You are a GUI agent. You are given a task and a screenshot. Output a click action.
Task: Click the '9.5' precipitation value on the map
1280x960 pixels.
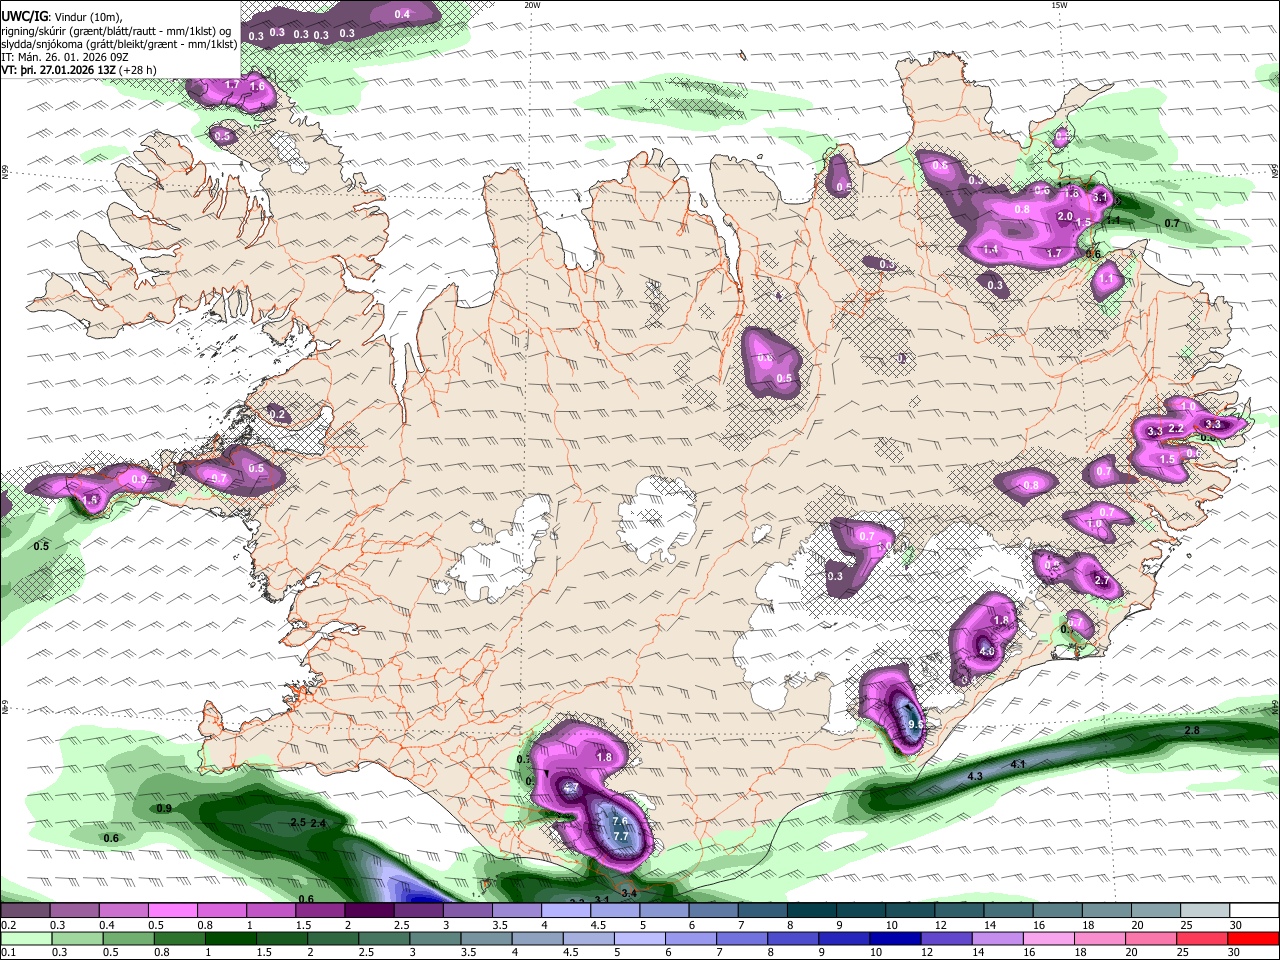pyautogui.click(x=914, y=725)
